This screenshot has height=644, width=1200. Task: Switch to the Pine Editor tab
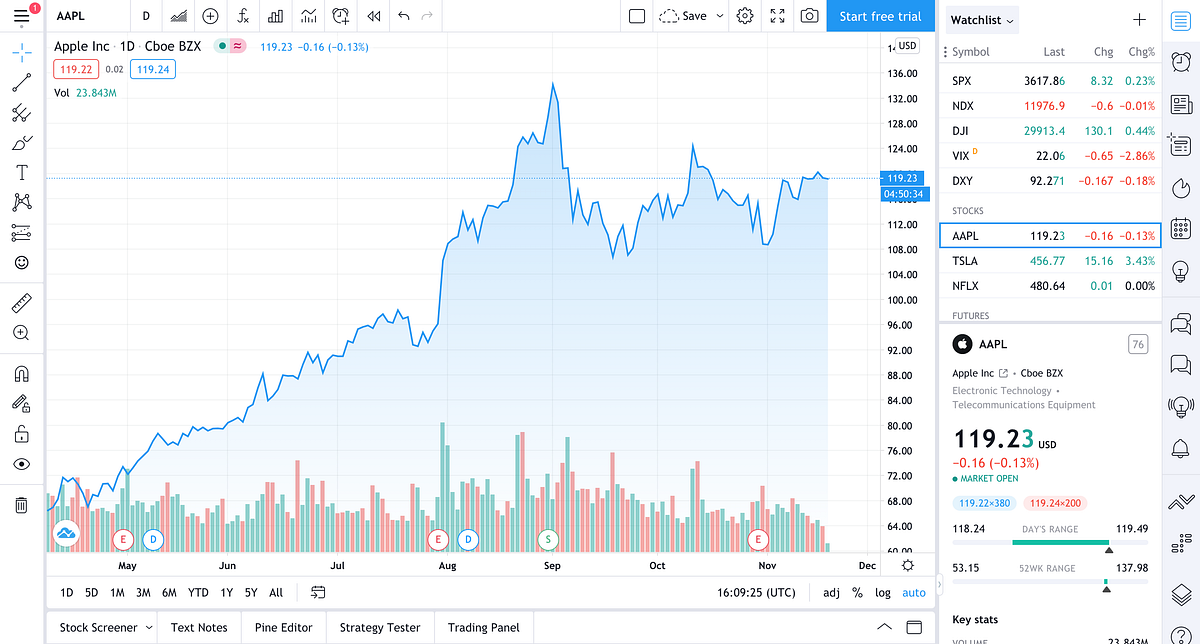click(x=283, y=627)
